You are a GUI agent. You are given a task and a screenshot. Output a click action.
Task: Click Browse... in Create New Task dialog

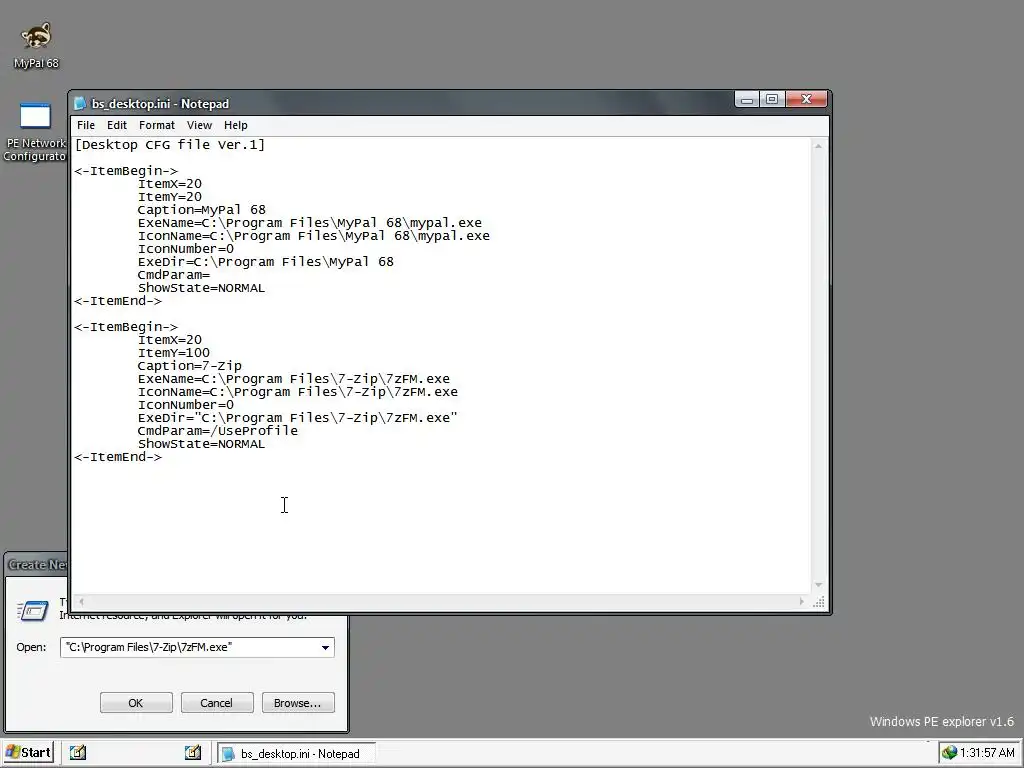point(298,703)
